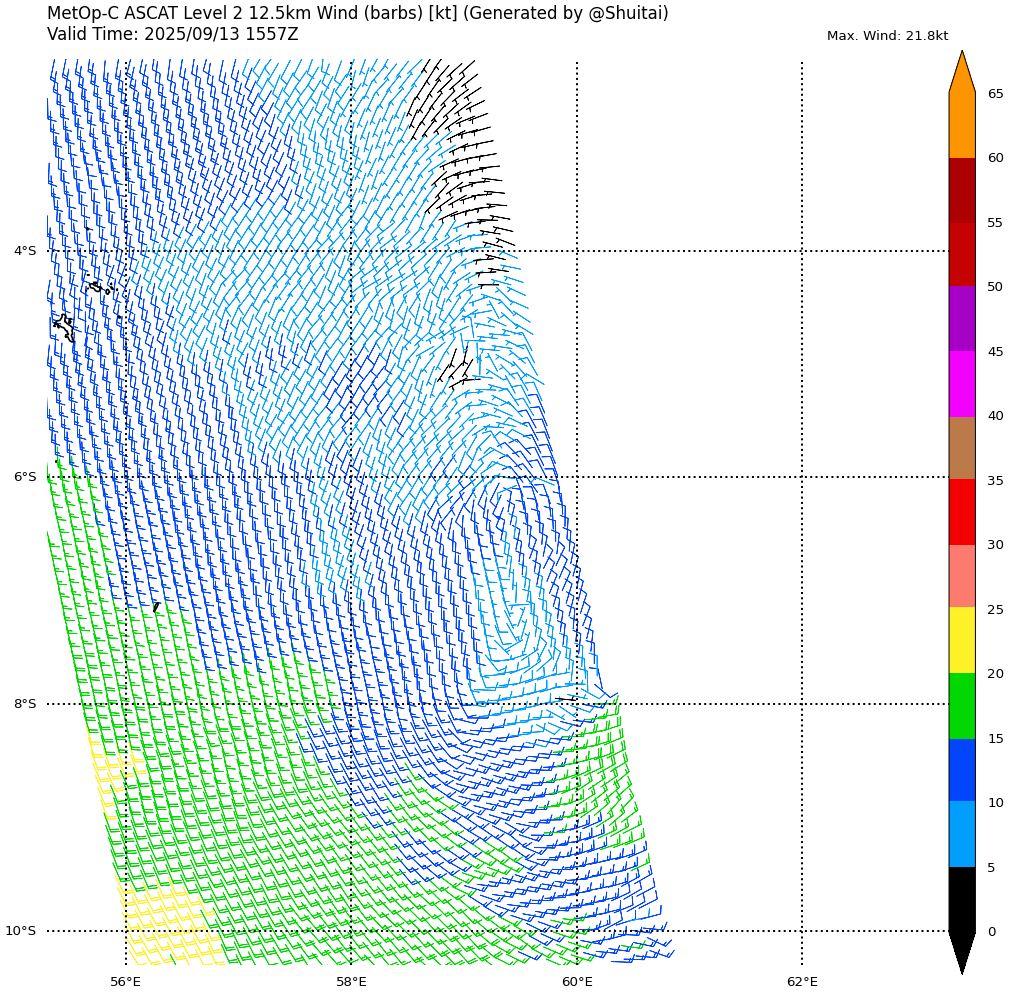The image size is (1009, 993).
Task: Click the light blue 5-10 kt color band
Action: pyautogui.click(x=962, y=835)
